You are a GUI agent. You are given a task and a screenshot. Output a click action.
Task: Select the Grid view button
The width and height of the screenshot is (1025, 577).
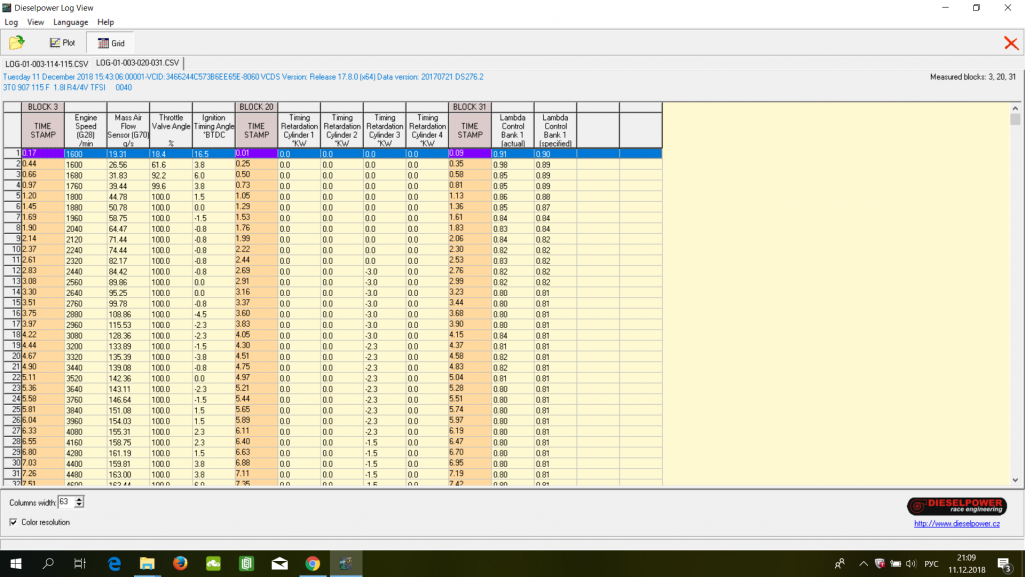click(111, 43)
